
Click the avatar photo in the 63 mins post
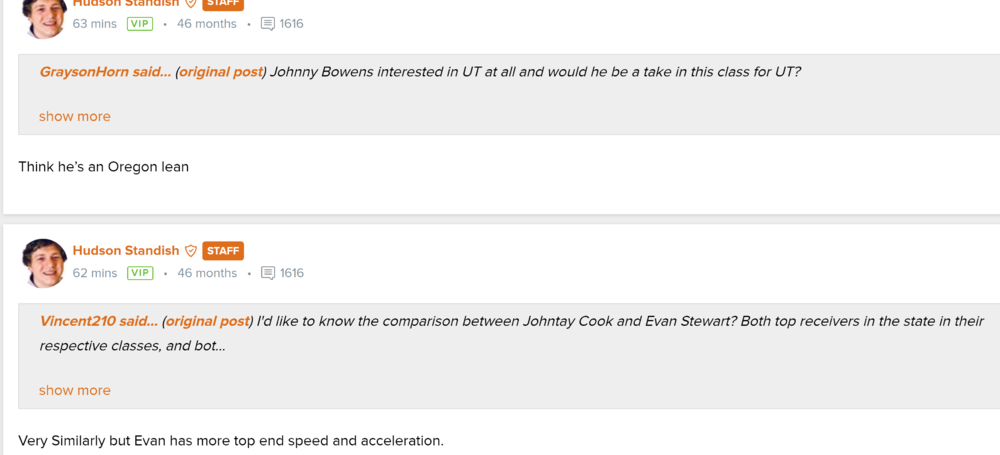point(45,17)
